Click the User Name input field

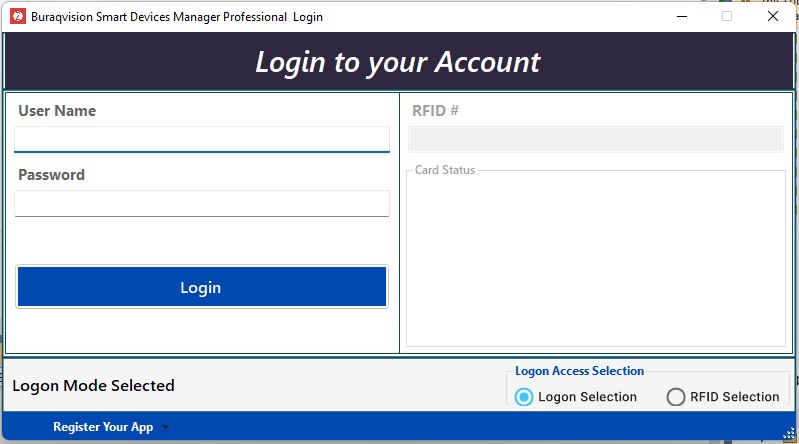(201, 138)
